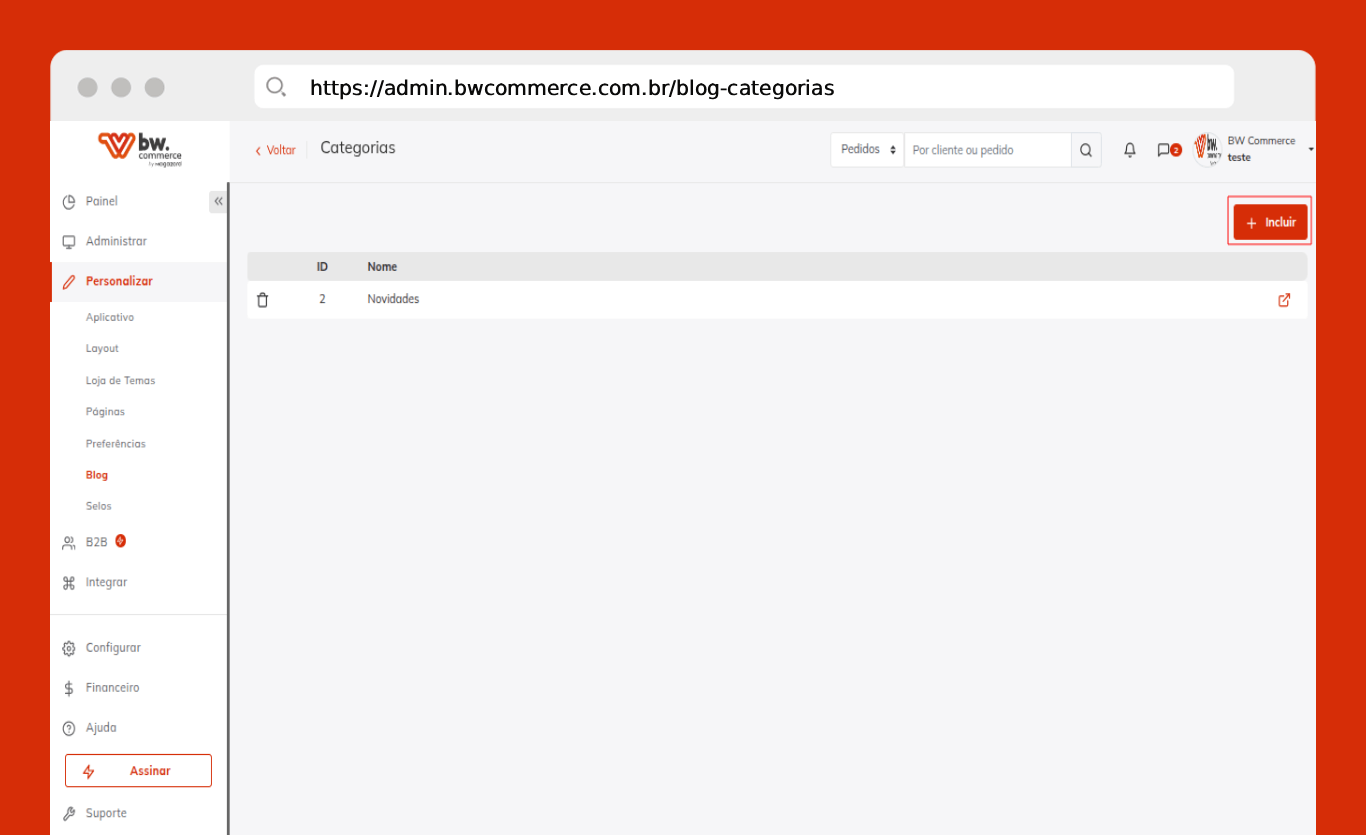Delete the Novidades category with trash icon

[x=263, y=300]
